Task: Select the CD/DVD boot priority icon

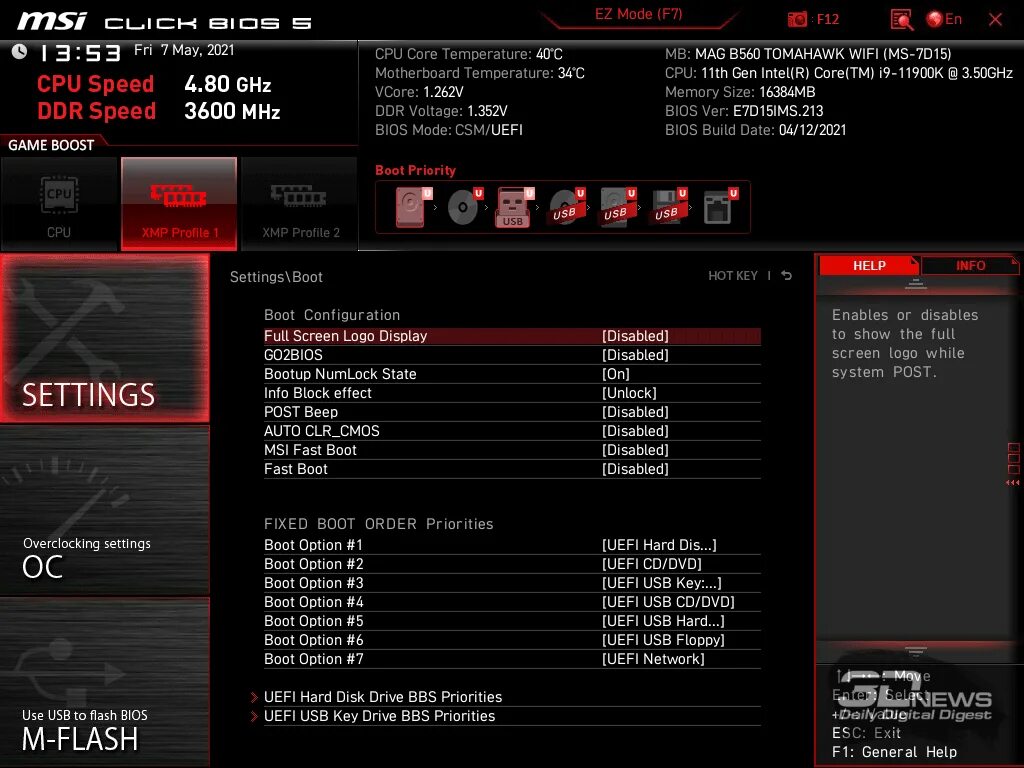Action: 465,207
